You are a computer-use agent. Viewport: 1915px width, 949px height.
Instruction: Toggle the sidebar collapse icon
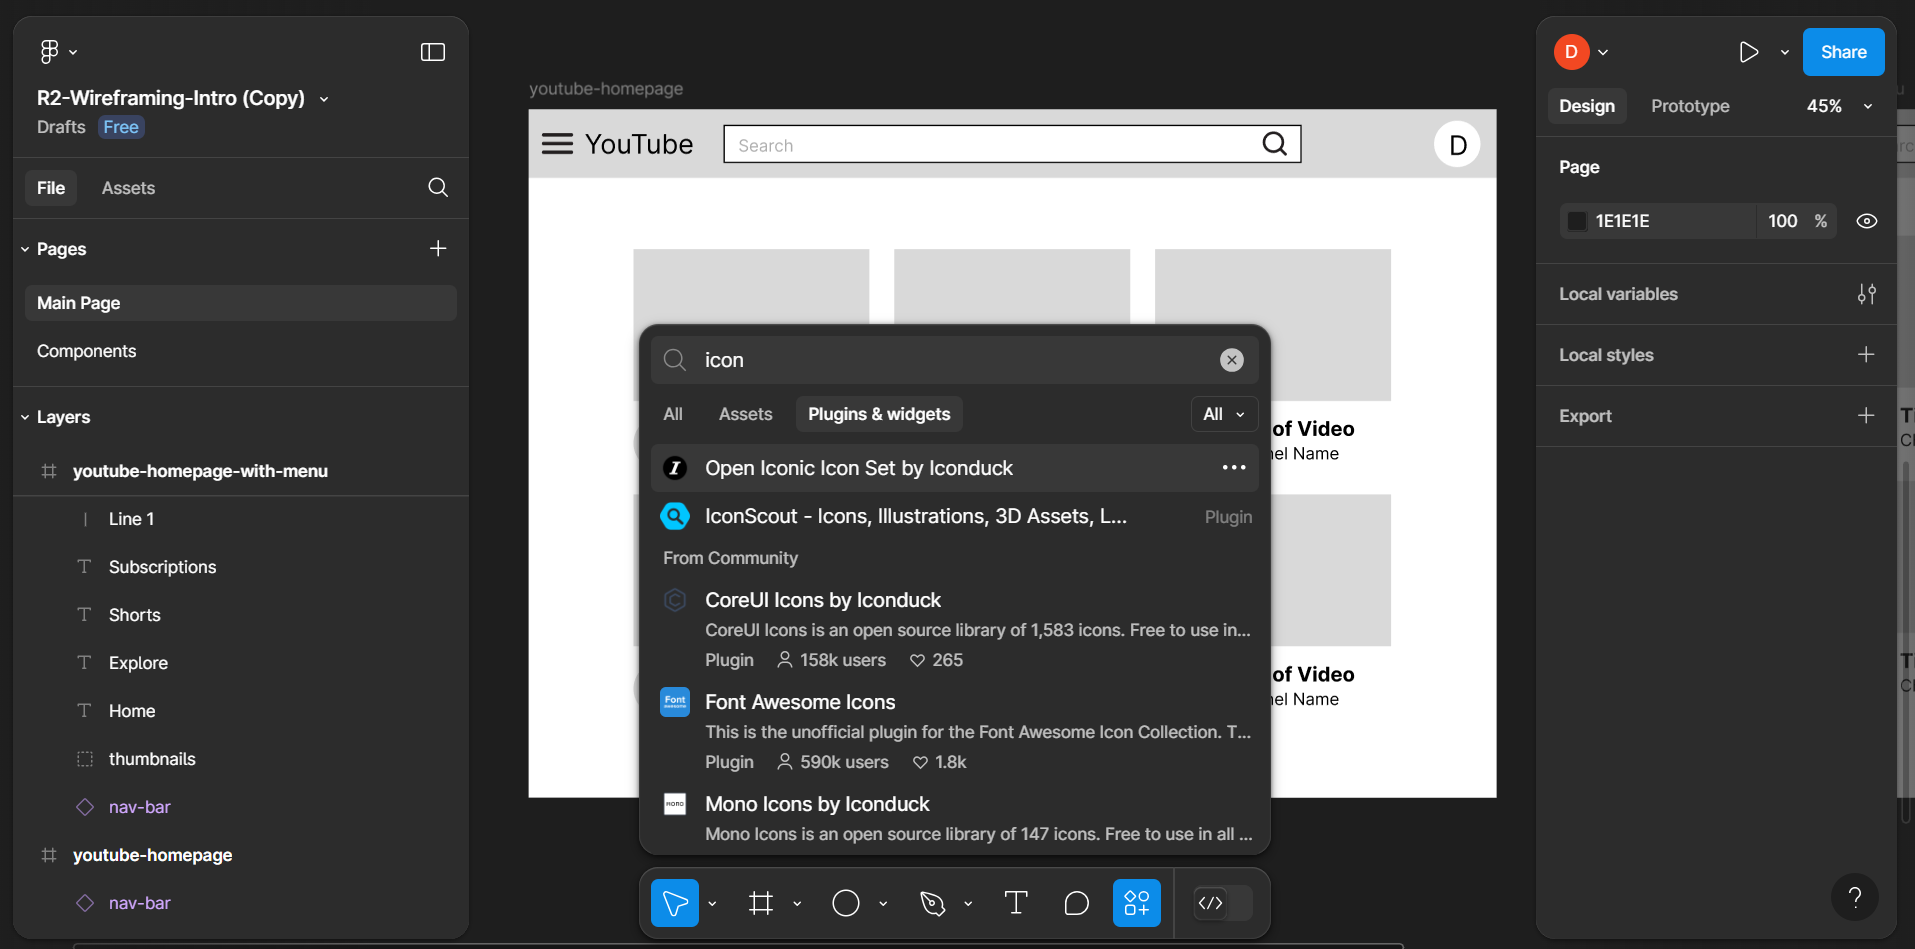click(x=433, y=52)
